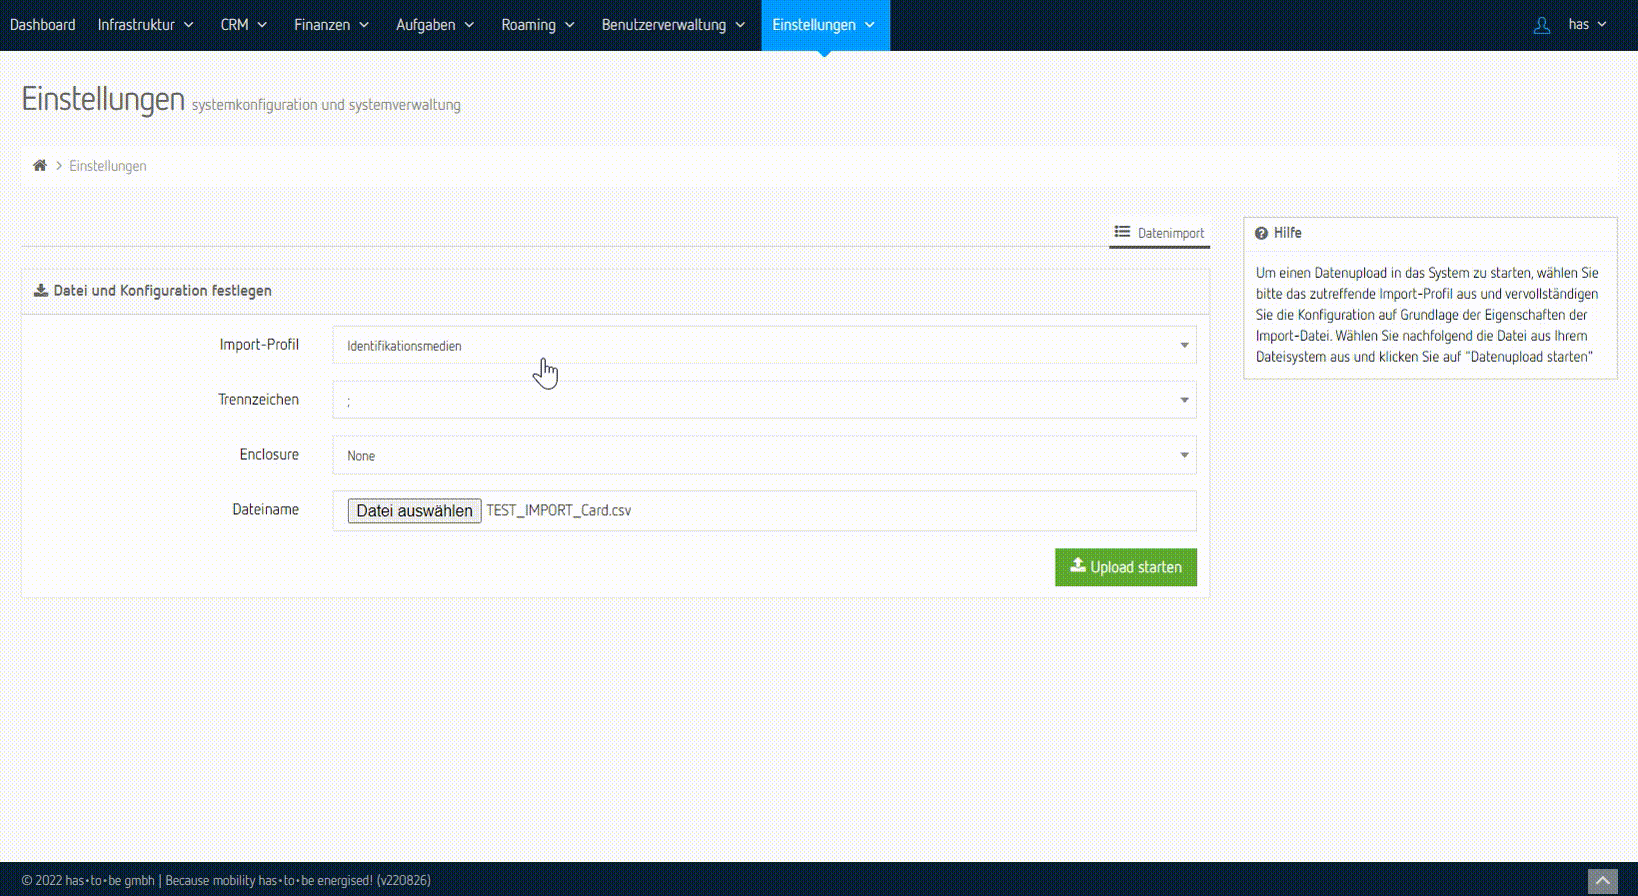Expand the Benutzerverwaltung menu
Screen dimensions: 1638x896
click(673, 25)
